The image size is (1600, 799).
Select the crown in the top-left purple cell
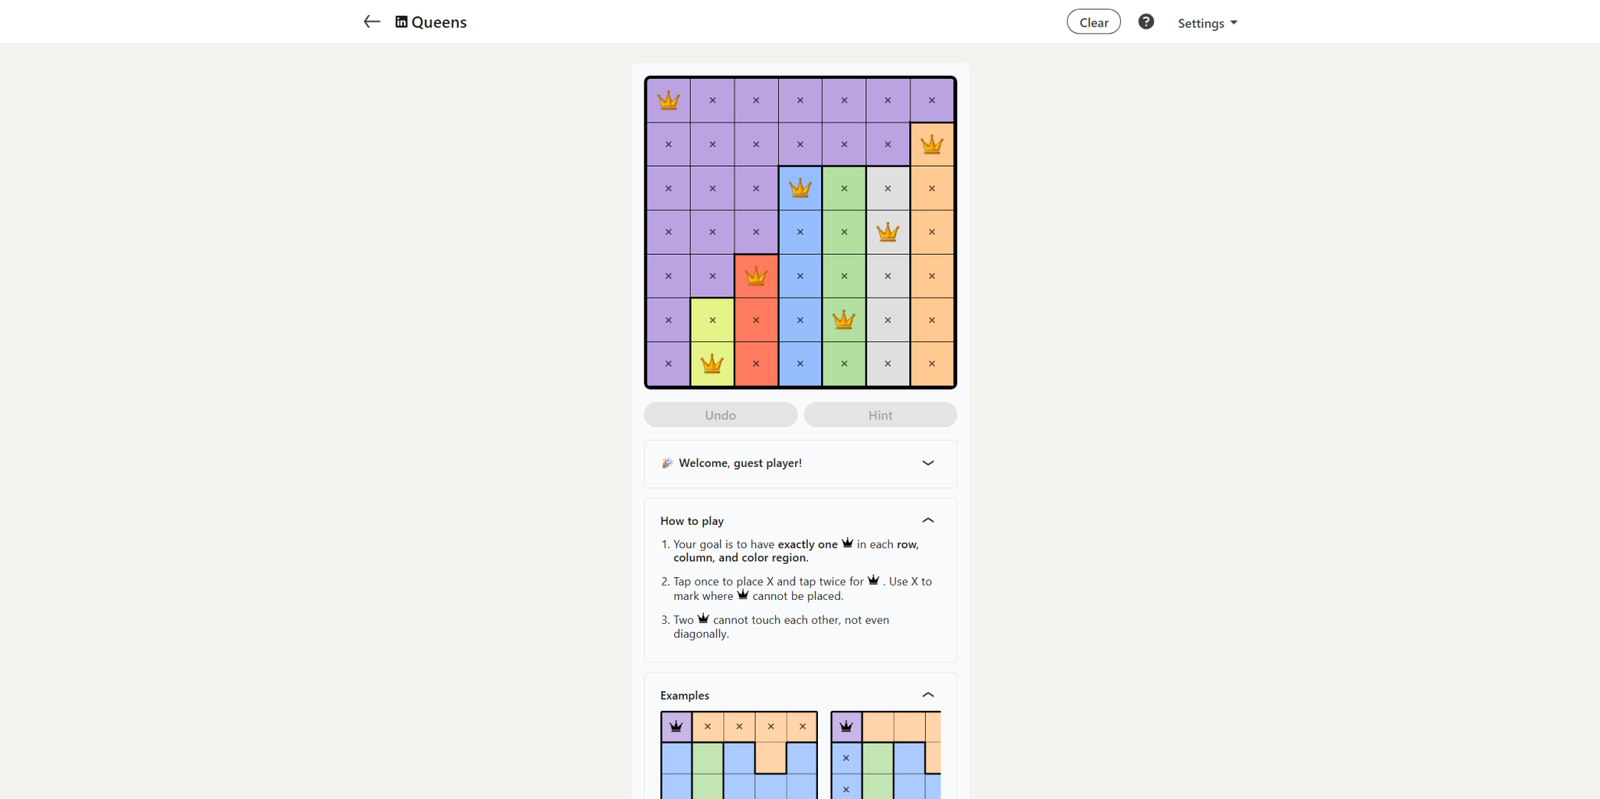pos(668,99)
